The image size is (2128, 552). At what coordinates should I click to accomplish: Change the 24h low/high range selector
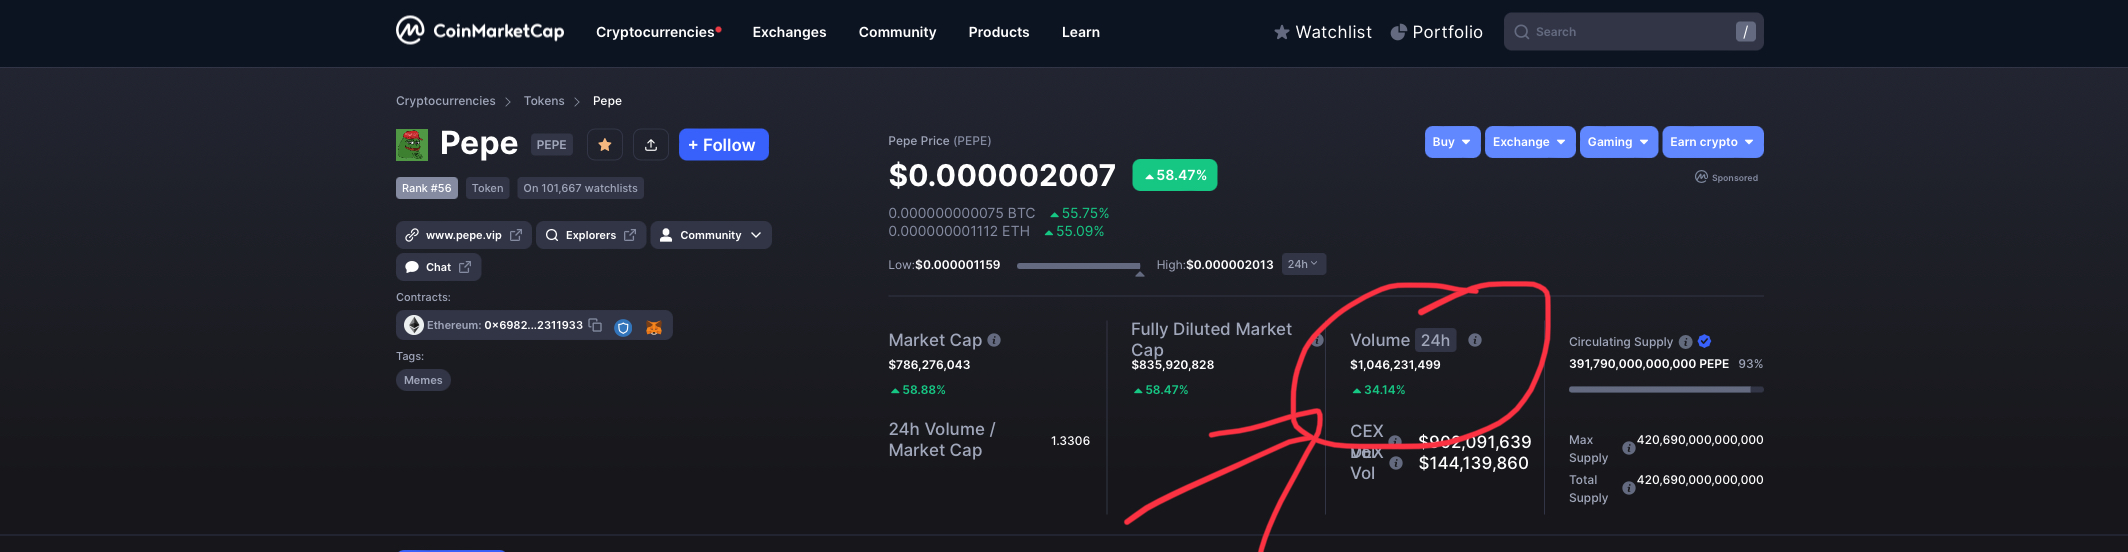(x=1304, y=264)
